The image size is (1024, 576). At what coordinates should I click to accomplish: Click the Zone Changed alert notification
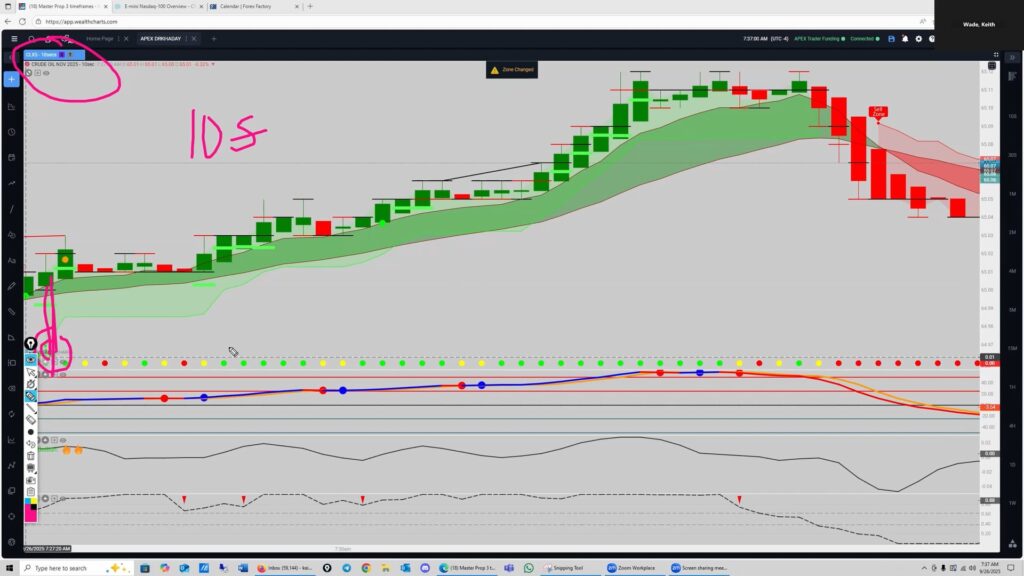512,70
